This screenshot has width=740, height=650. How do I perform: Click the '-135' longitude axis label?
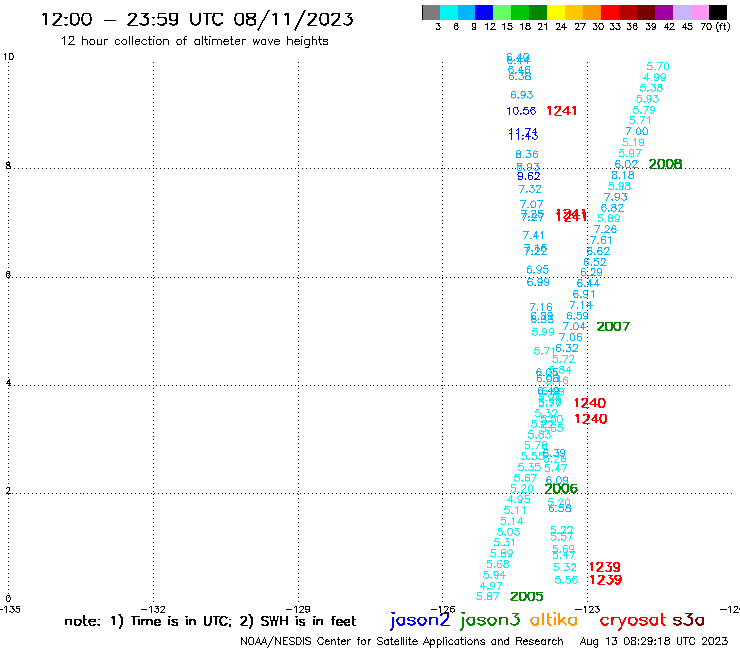[10, 609]
